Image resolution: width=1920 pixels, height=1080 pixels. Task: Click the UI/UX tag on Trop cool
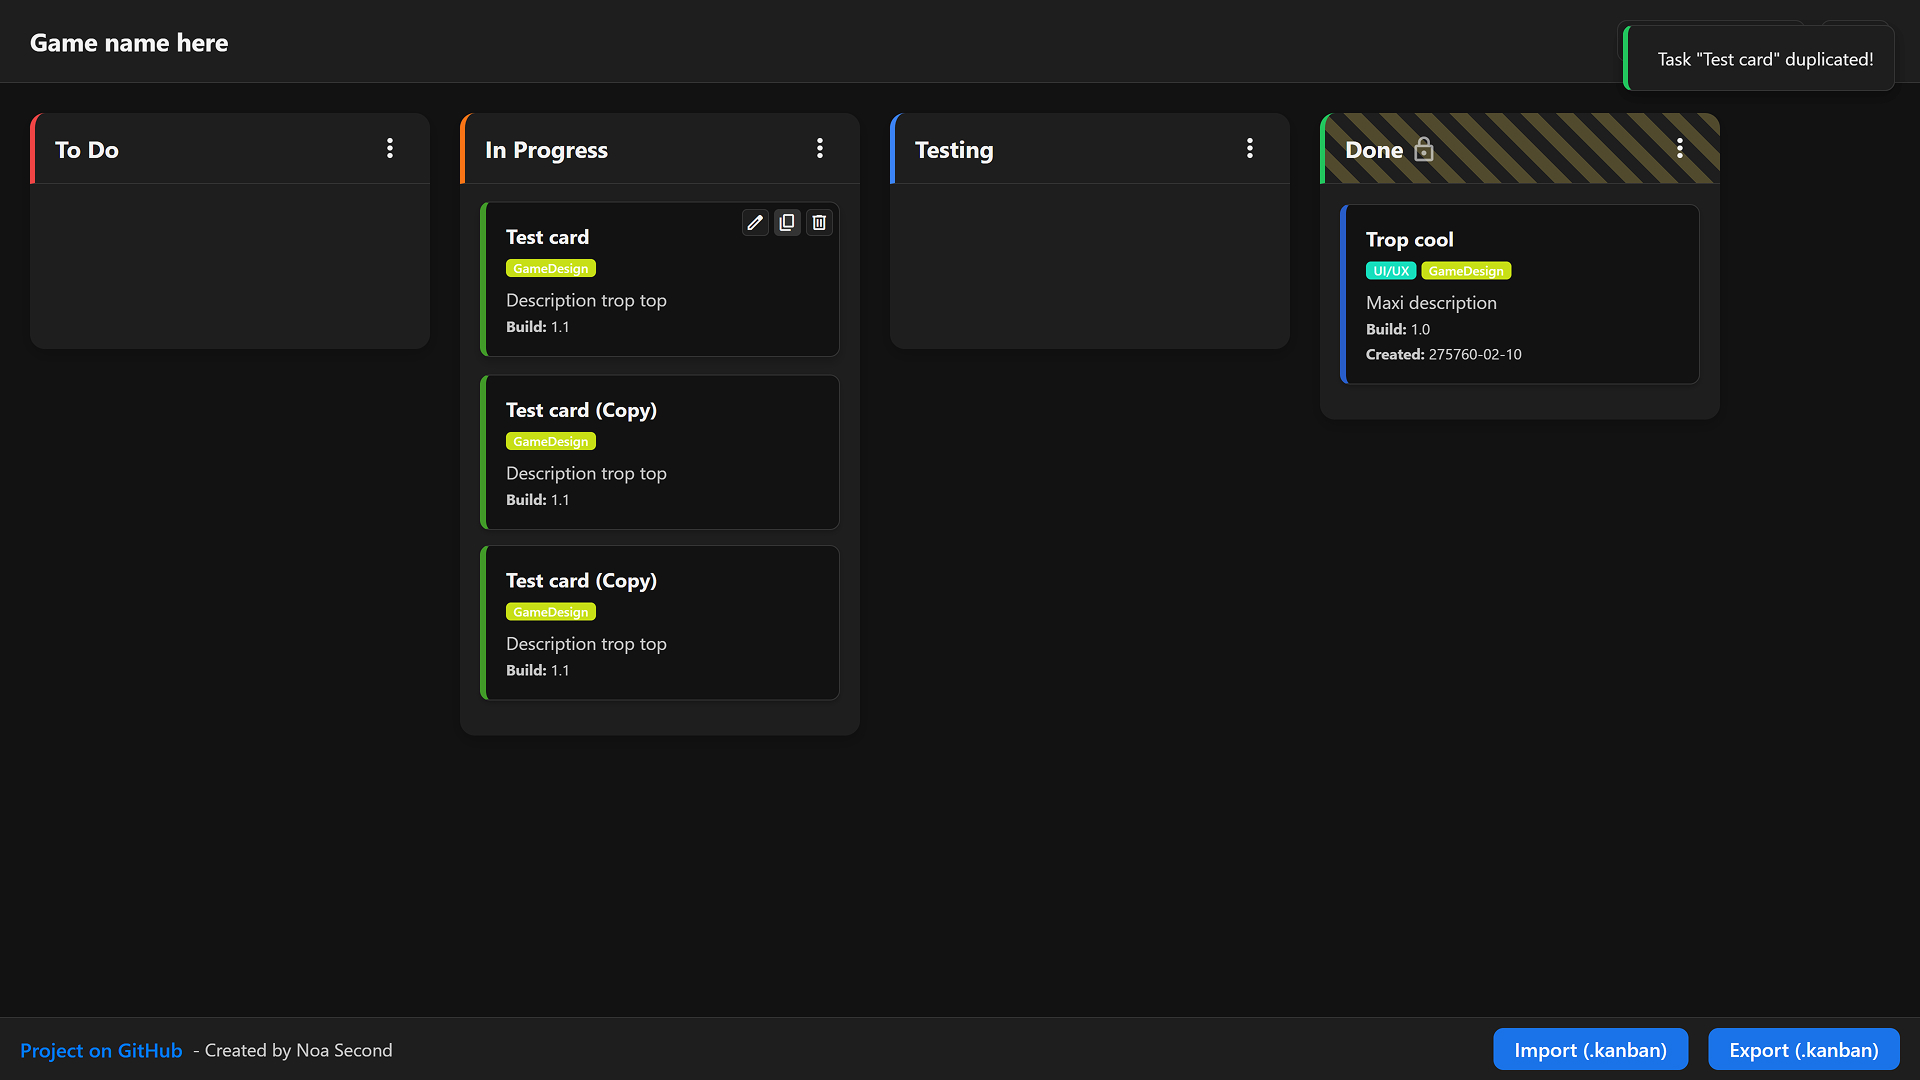click(1390, 271)
